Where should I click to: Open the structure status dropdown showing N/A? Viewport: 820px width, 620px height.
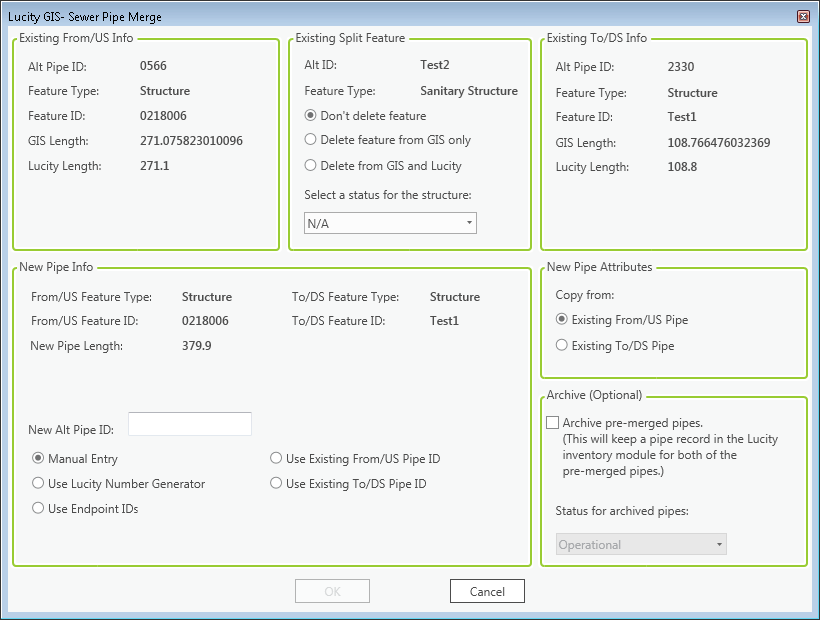tap(390, 223)
